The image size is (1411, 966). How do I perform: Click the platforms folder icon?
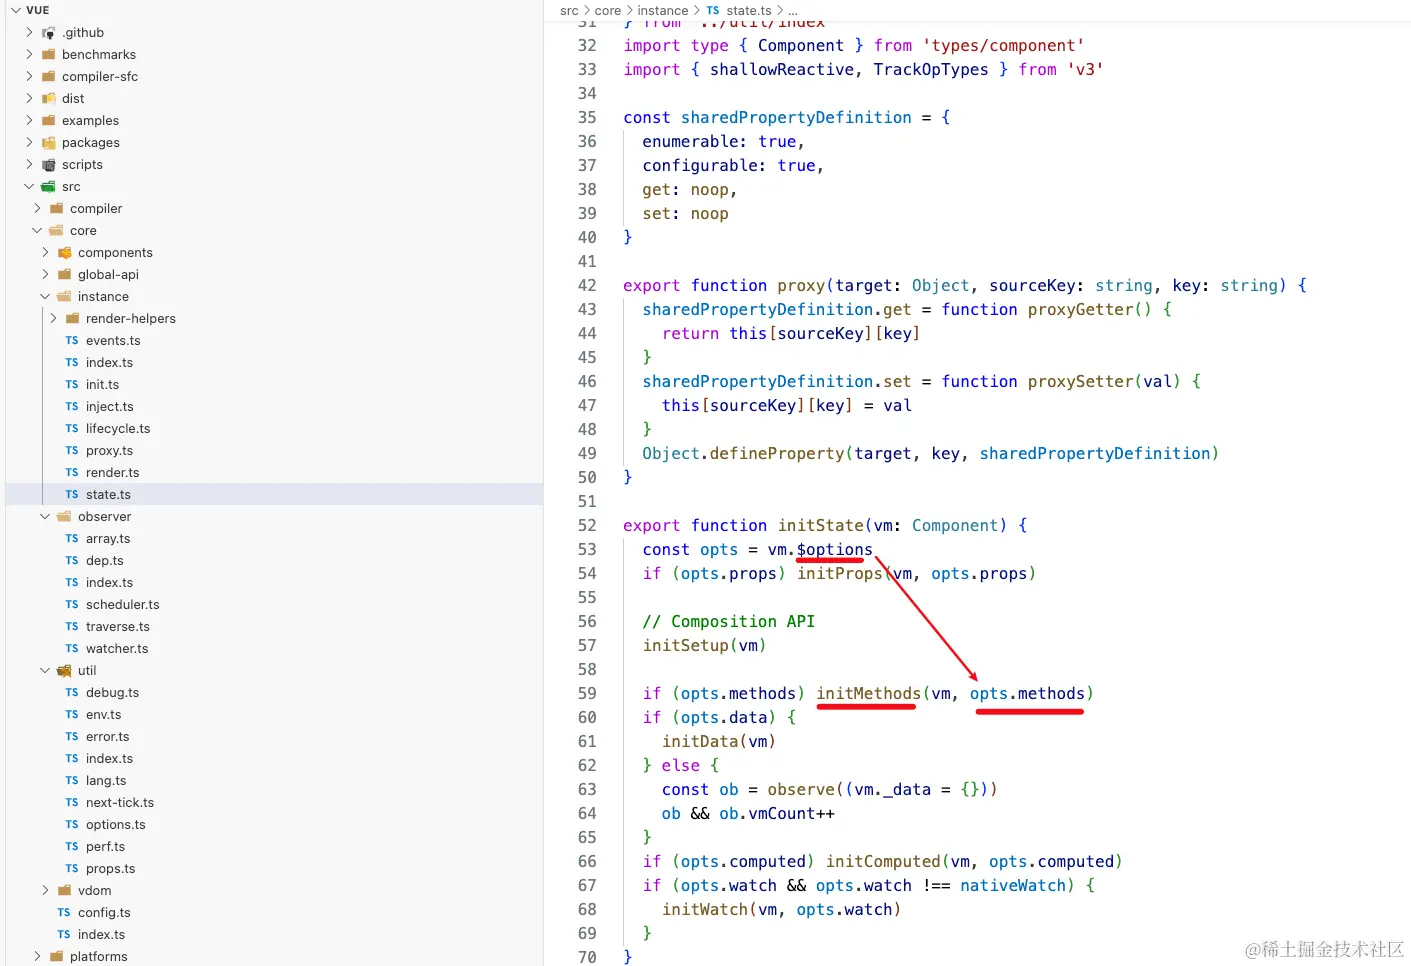(x=56, y=957)
